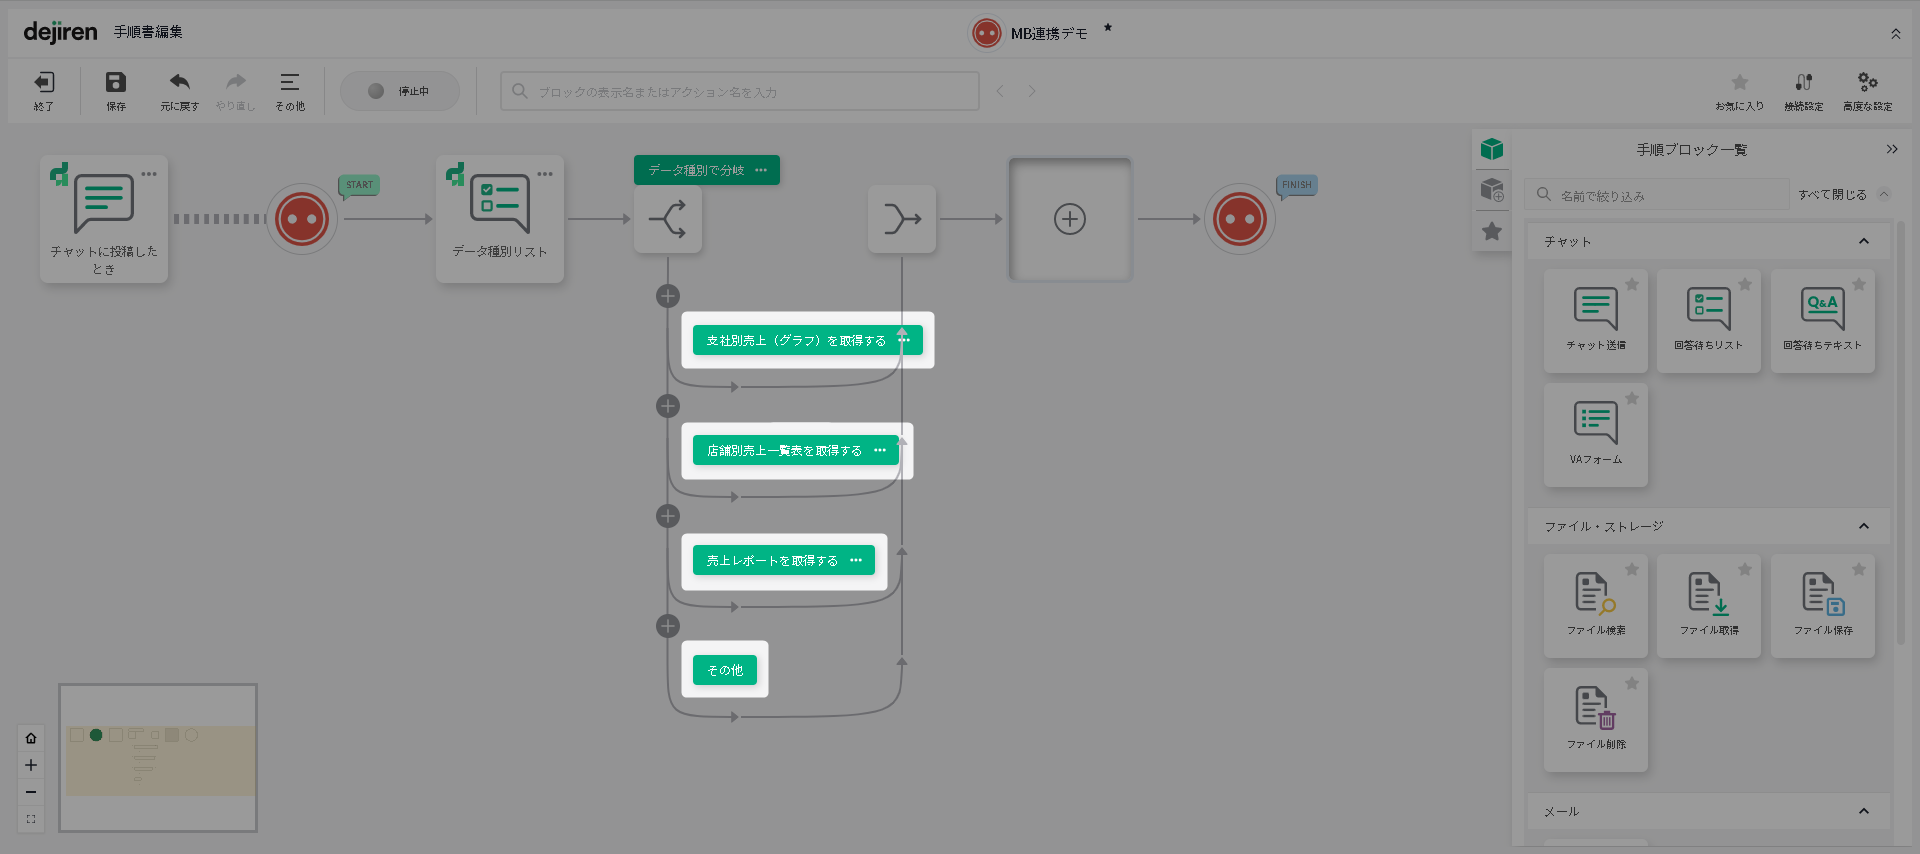Select the branch merge node icon

[902, 219]
